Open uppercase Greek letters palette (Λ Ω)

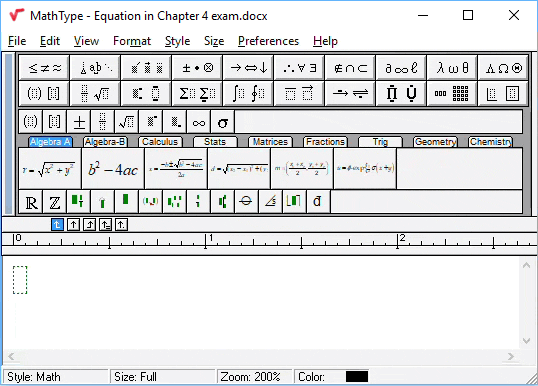click(x=503, y=68)
